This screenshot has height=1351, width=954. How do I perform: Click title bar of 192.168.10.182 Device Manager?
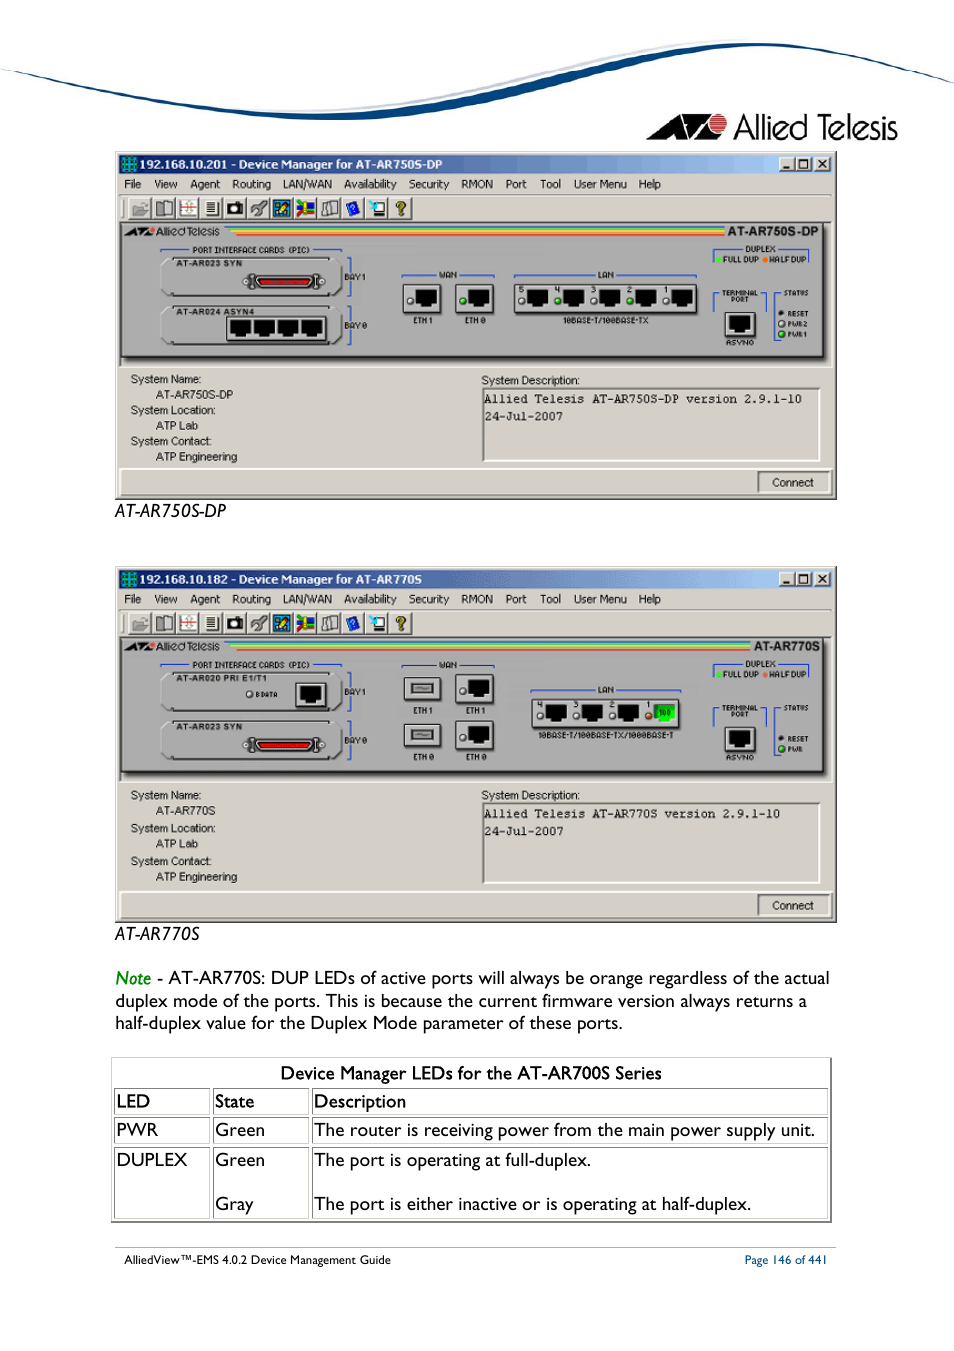point(476,579)
